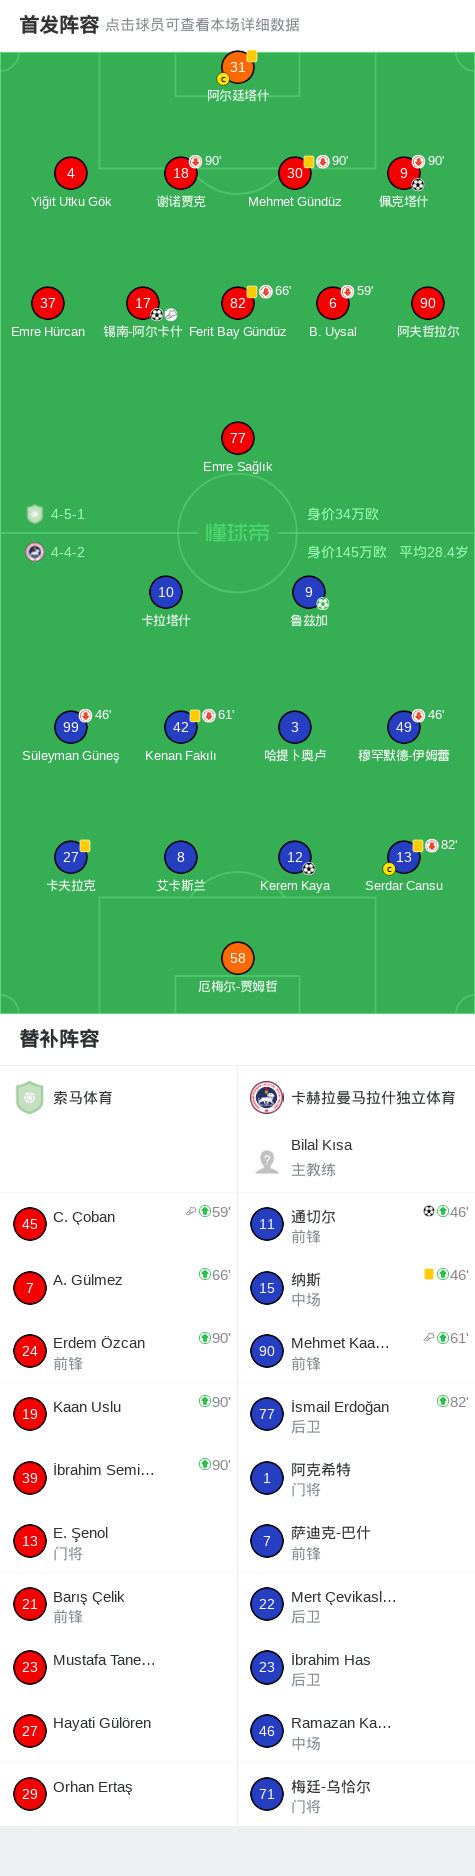Select substitute C. Çoban row
475x1876 pixels.
point(119,1224)
